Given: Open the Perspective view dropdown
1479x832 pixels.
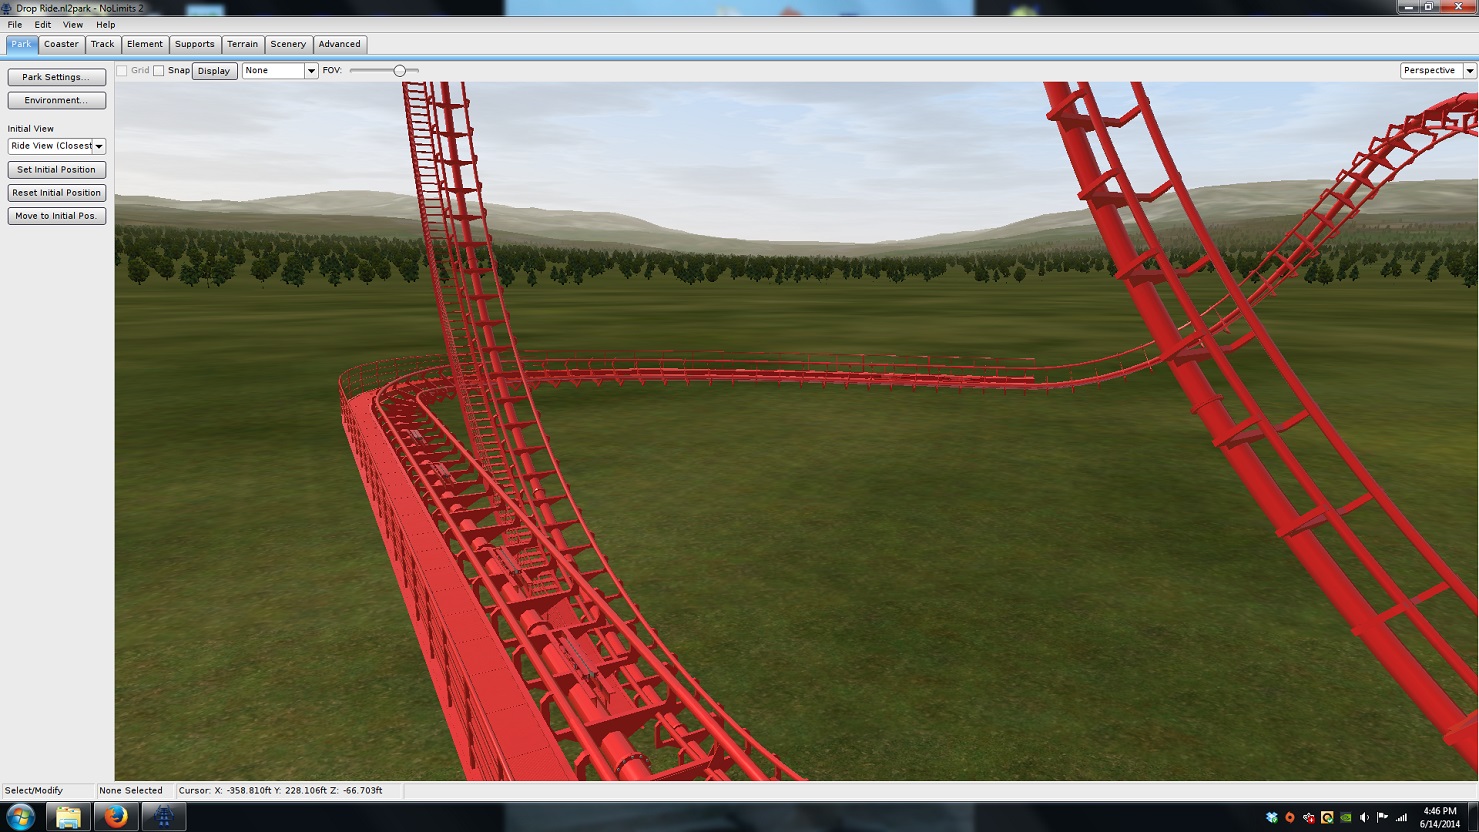Looking at the screenshot, I should [1469, 71].
